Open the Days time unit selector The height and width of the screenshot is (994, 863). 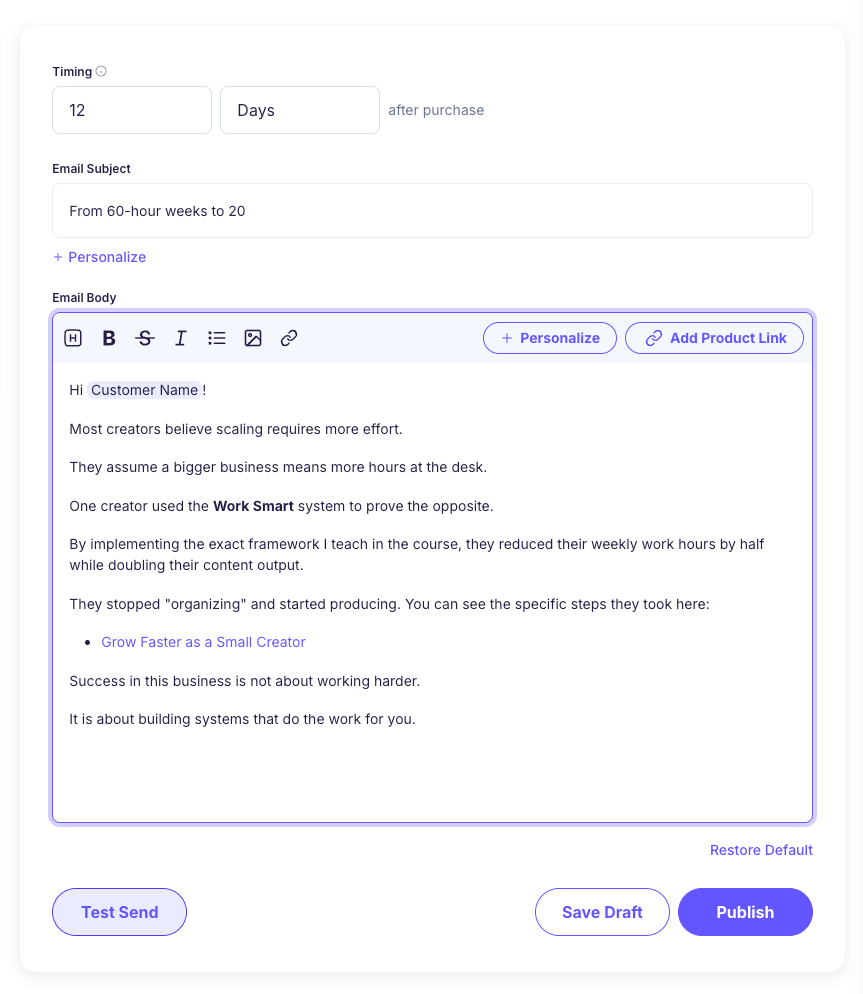pos(299,110)
